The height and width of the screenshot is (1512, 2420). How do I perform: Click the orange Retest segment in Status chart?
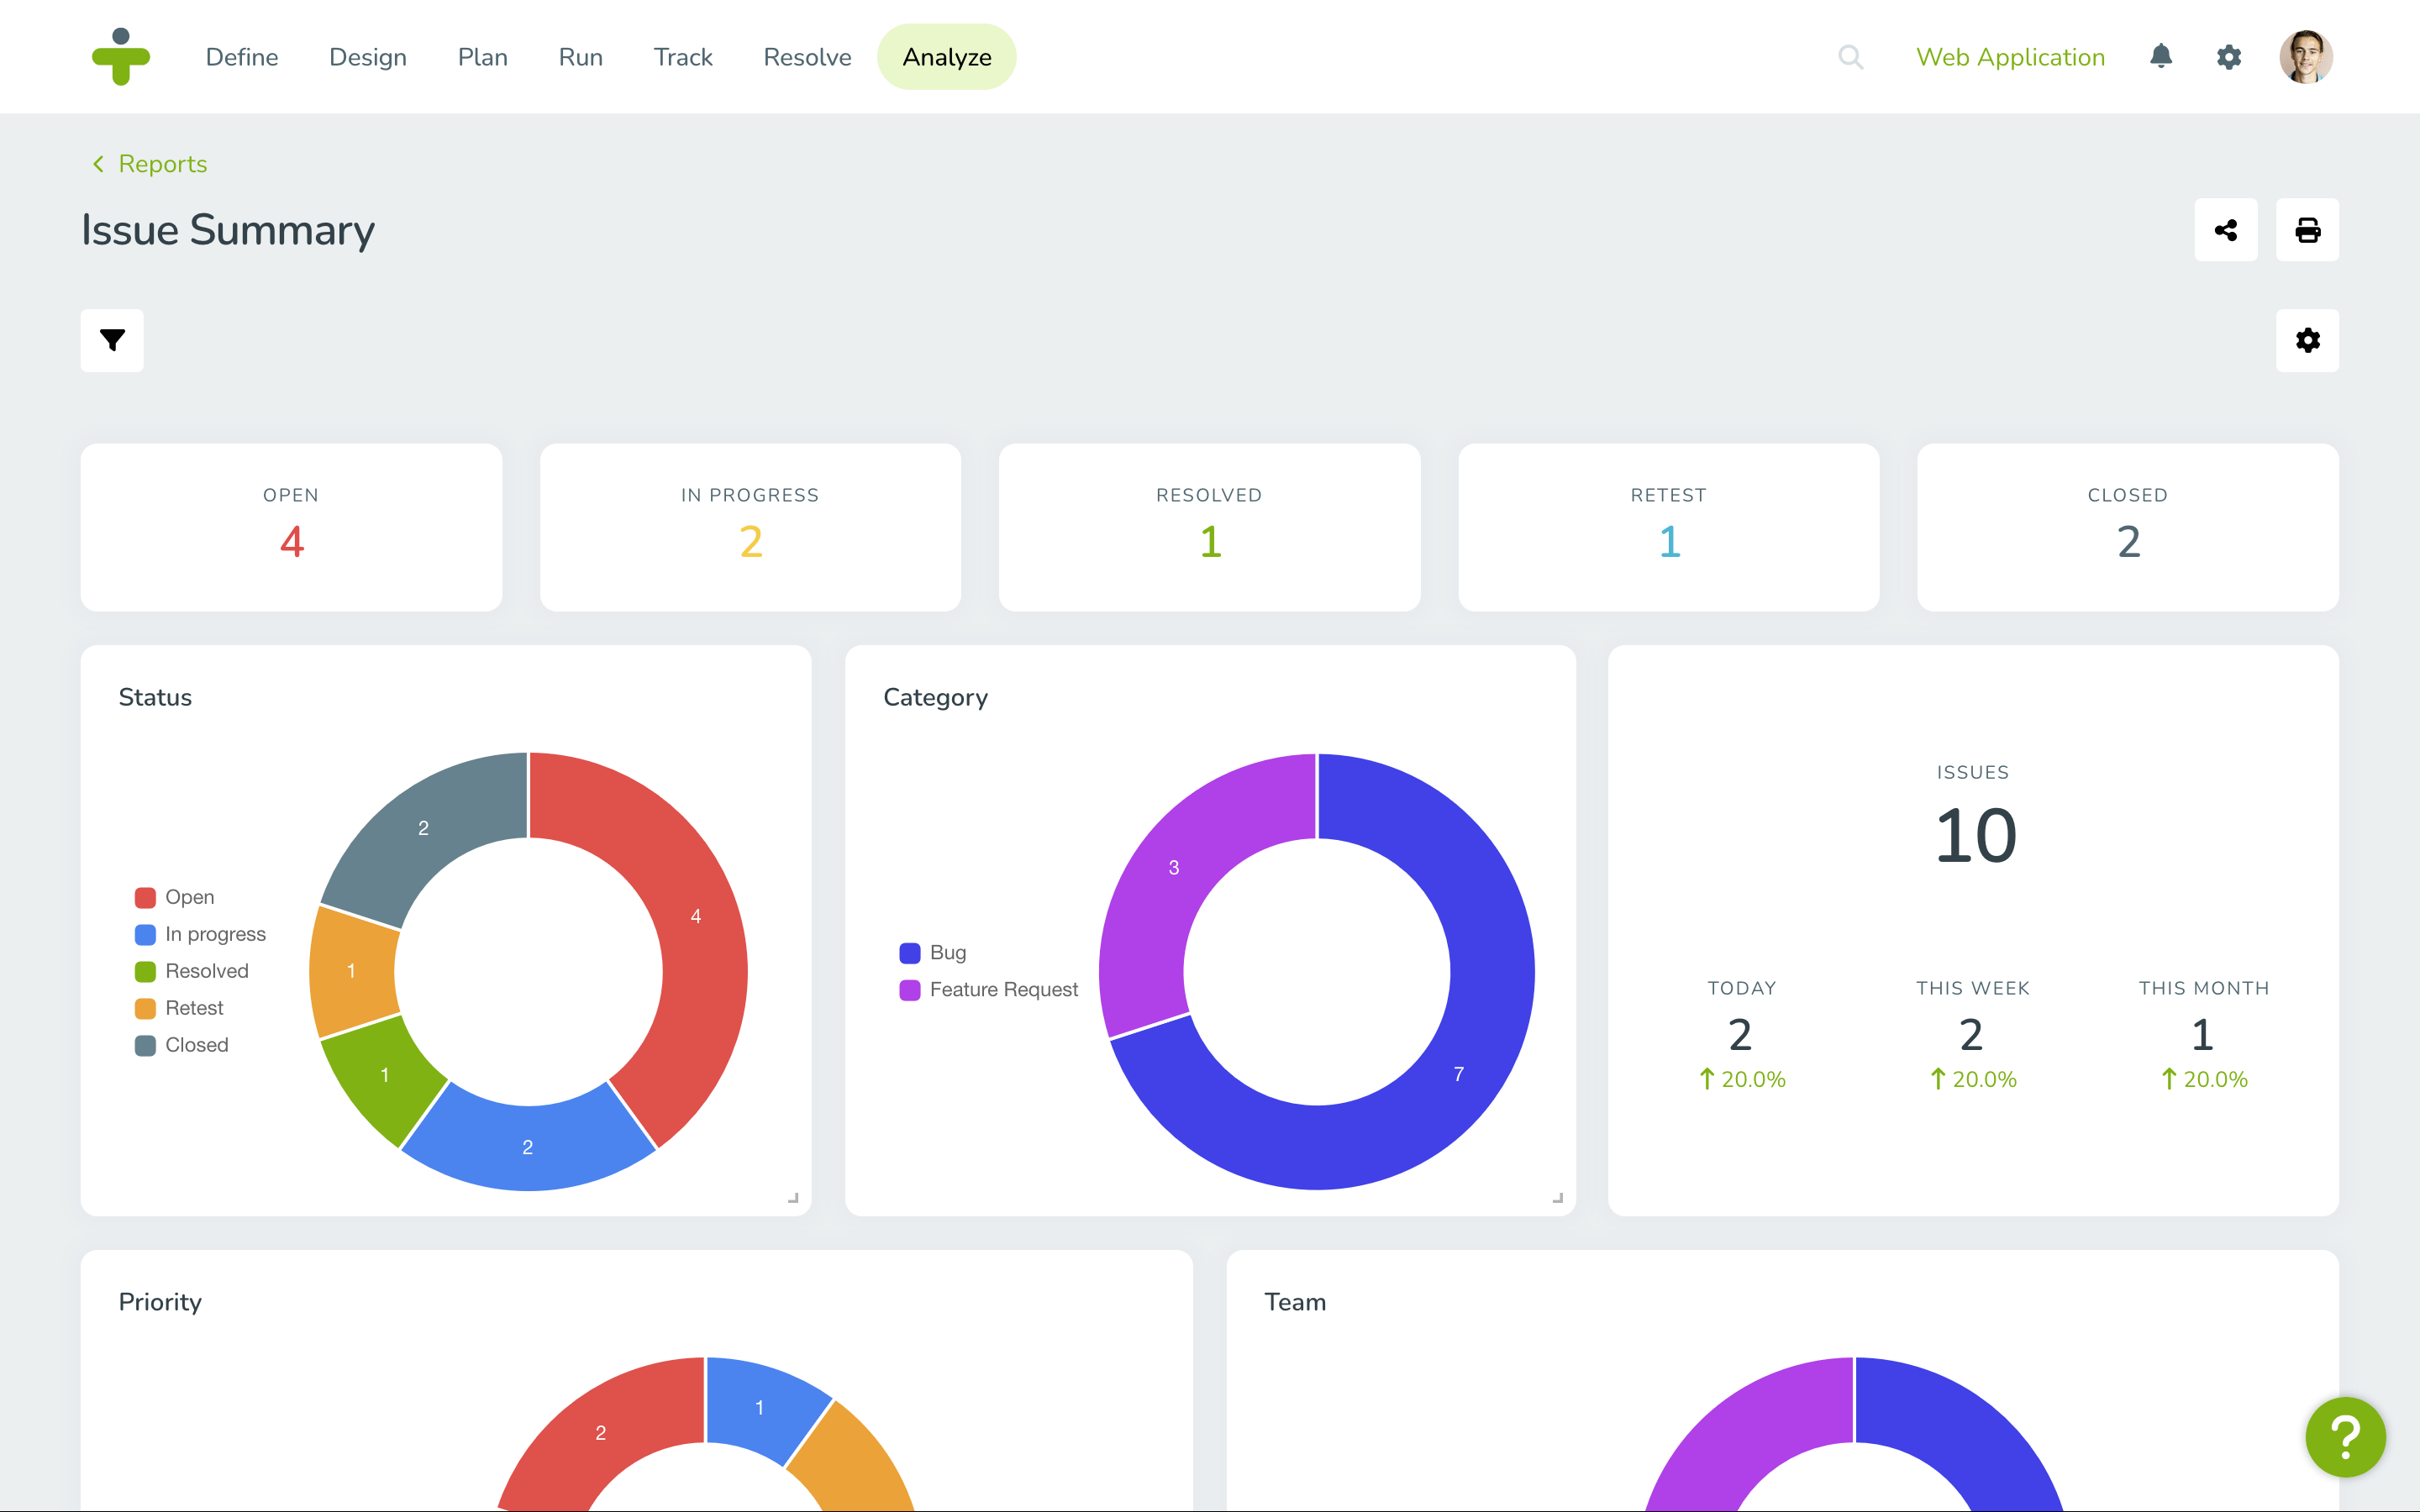click(351, 970)
